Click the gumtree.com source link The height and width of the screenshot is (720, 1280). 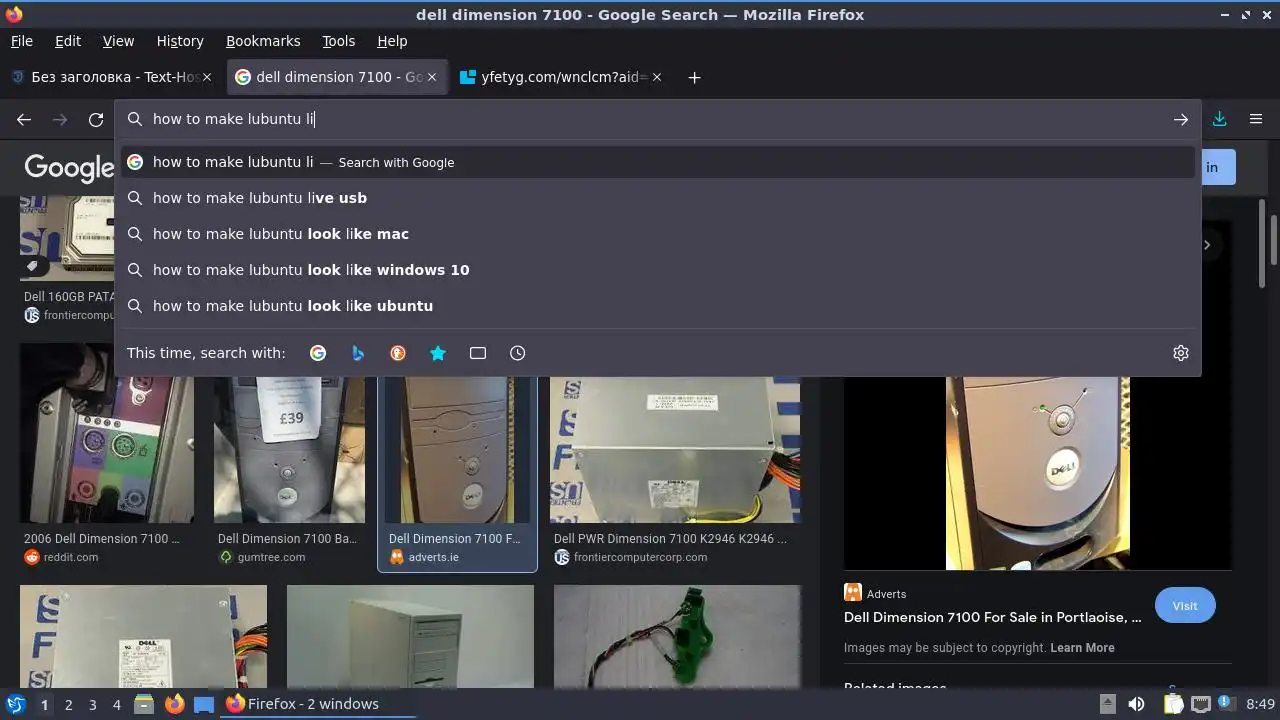pos(271,557)
